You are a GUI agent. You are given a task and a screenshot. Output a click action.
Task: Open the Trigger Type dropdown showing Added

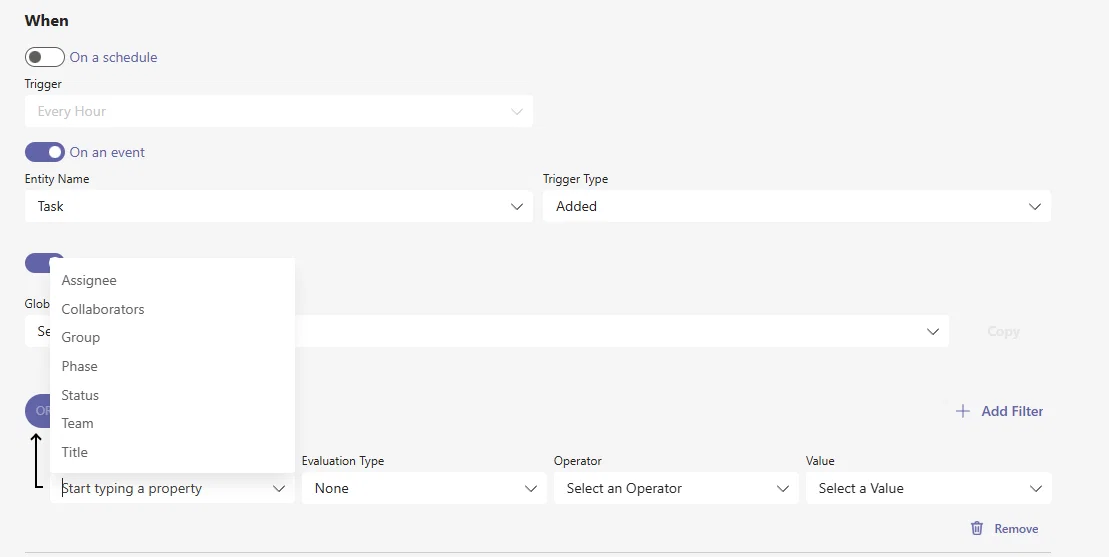tap(796, 206)
